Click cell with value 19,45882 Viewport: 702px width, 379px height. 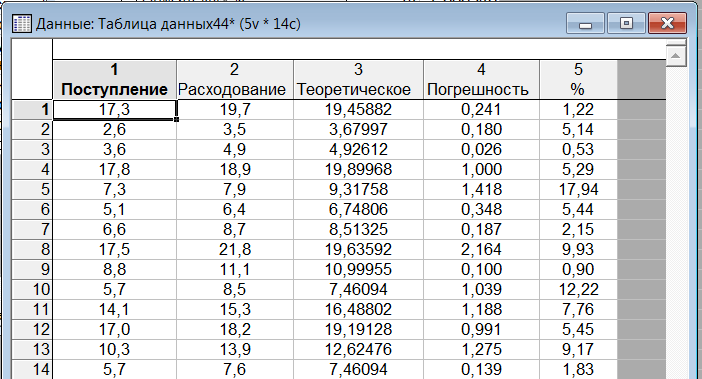tap(358, 110)
